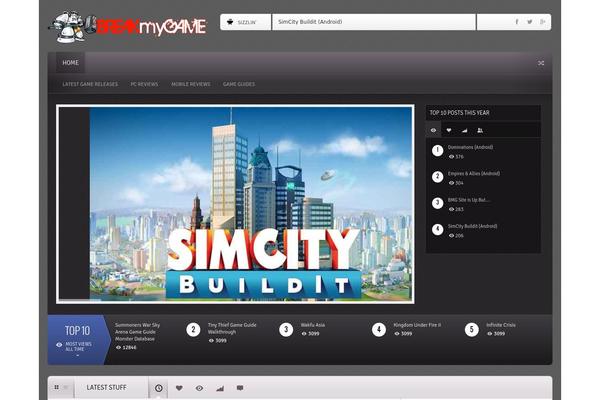Sort Latest Stuff by views eye icon

199,388
